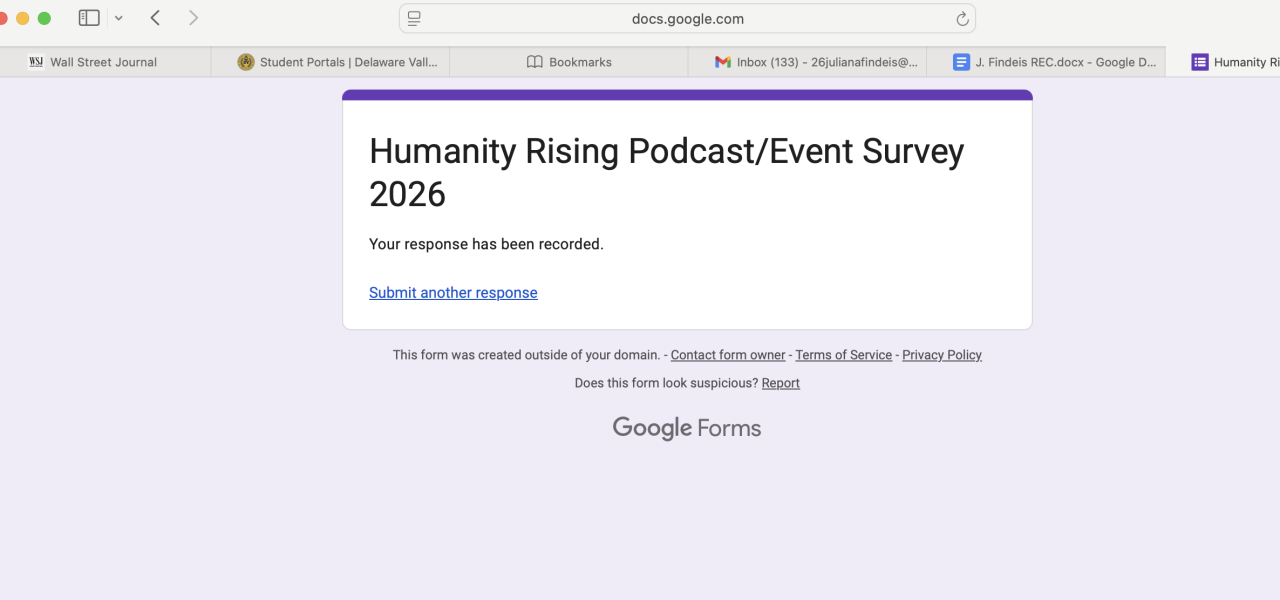The width and height of the screenshot is (1280, 600).
Task: Select the Bookmarks tab
Action: tap(569, 62)
